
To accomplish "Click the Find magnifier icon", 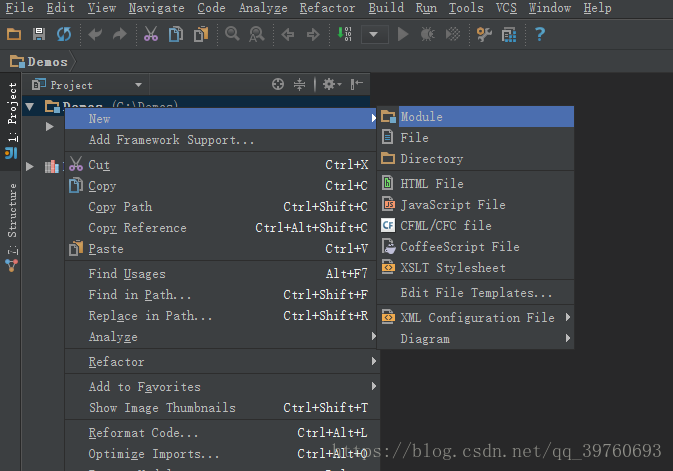I will [232, 34].
